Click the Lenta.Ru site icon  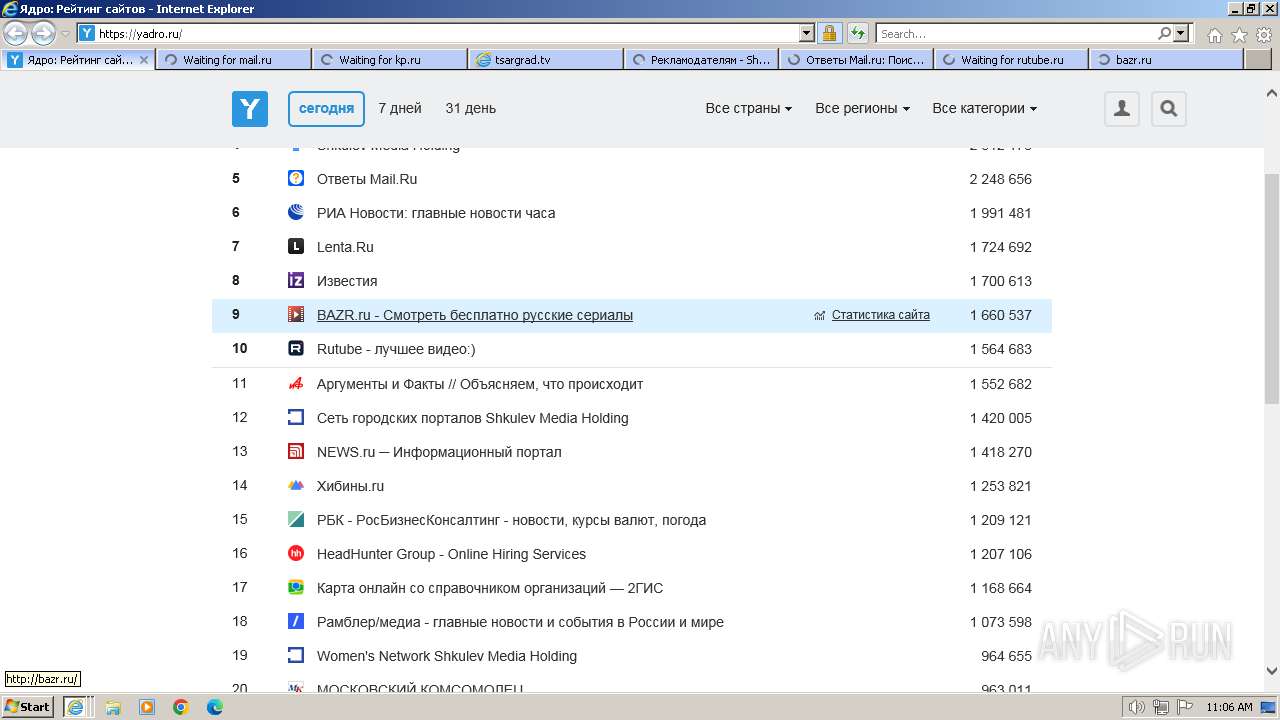296,247
